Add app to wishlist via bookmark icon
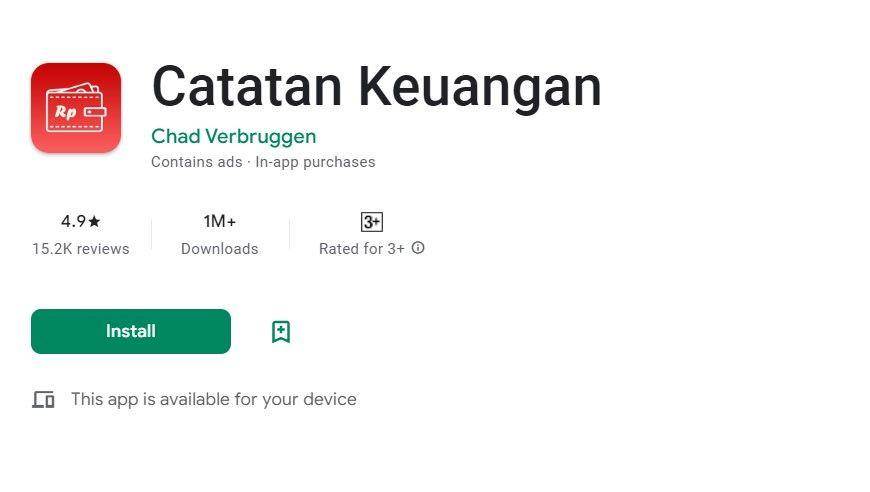This screenshot has height=492, width=870. click(281, 332)
